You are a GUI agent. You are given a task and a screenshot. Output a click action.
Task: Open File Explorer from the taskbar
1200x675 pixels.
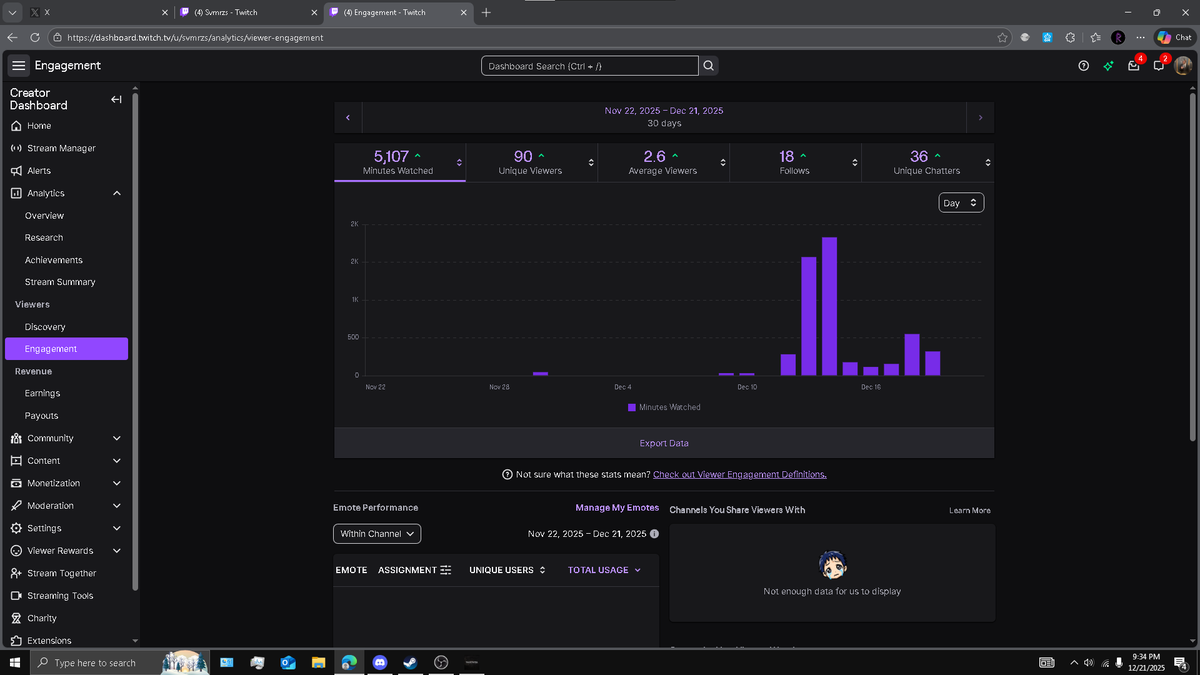[x=318, y=663]
